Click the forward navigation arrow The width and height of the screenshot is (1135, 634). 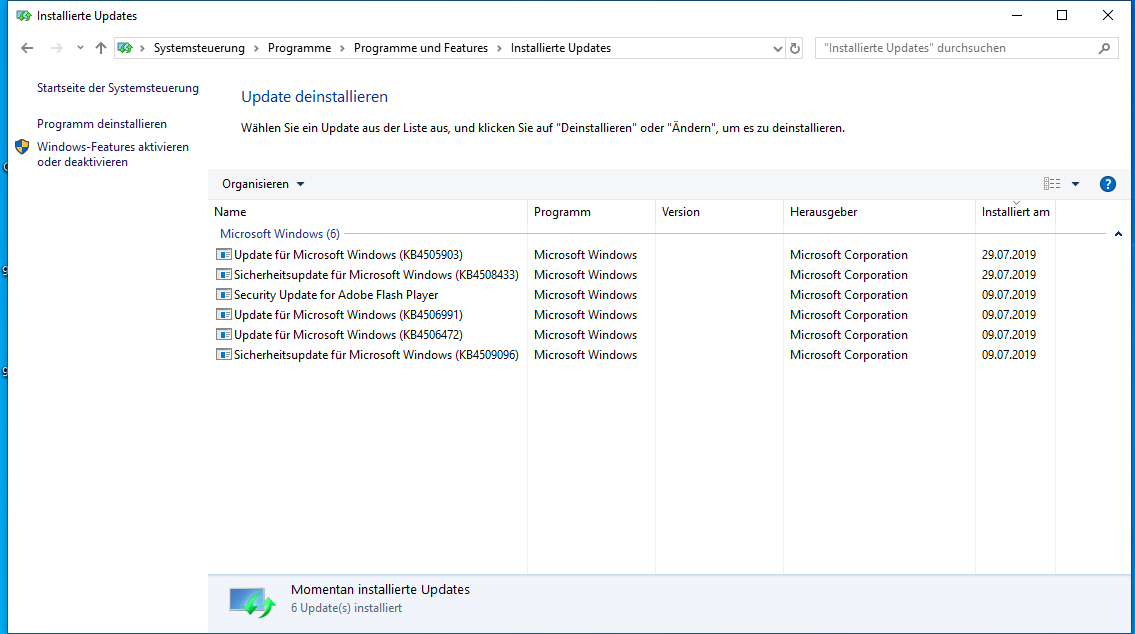pos(56,48)
